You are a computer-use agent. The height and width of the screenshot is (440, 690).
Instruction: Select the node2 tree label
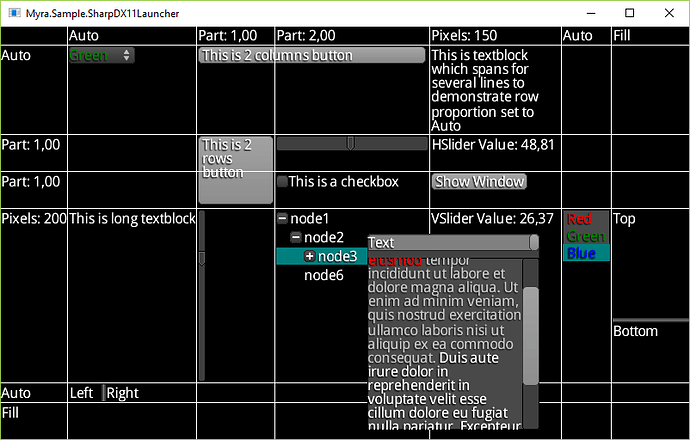323,238
